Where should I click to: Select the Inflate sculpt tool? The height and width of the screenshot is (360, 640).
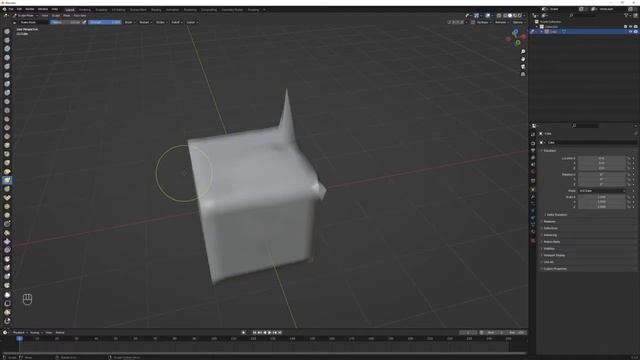[x=7, y=84]
